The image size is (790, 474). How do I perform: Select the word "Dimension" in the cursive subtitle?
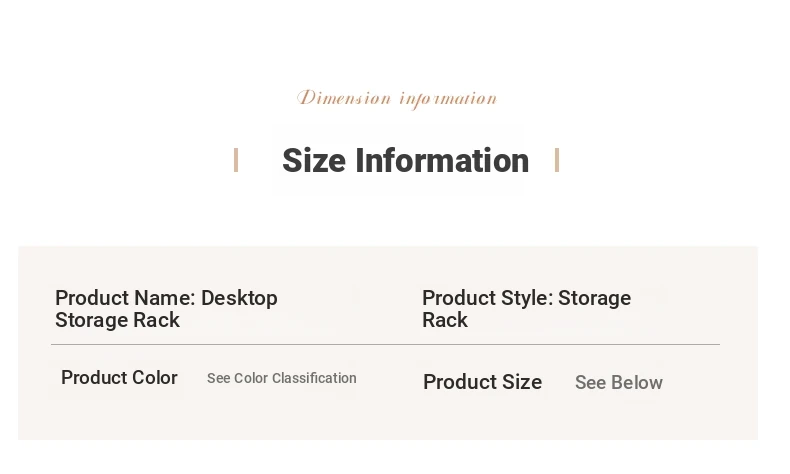coord(344,98)
